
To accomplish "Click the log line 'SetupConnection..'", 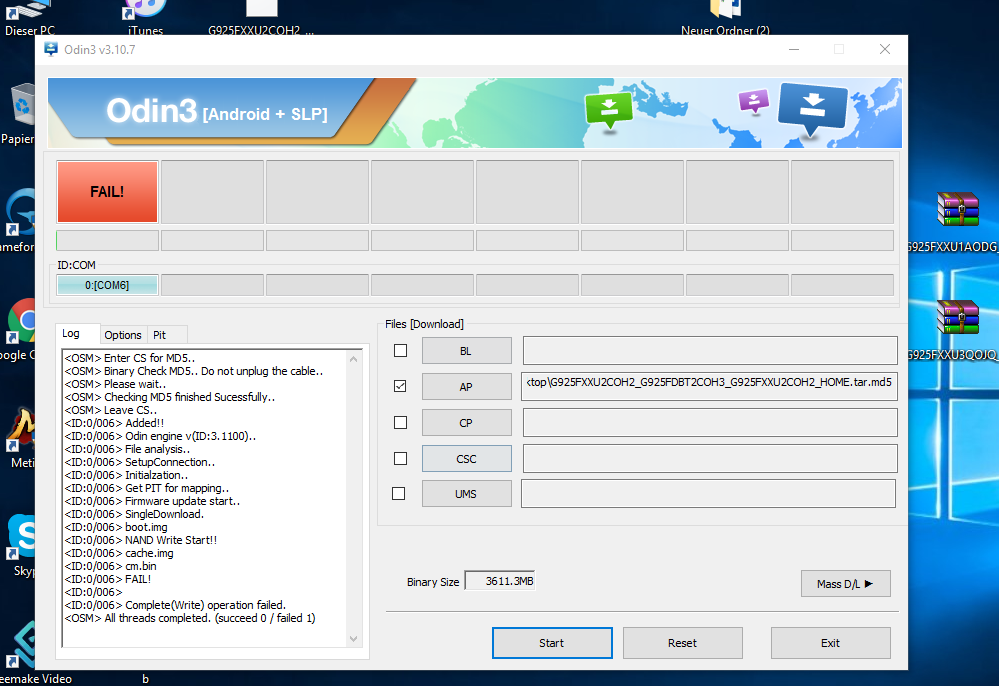I will 140,462.
